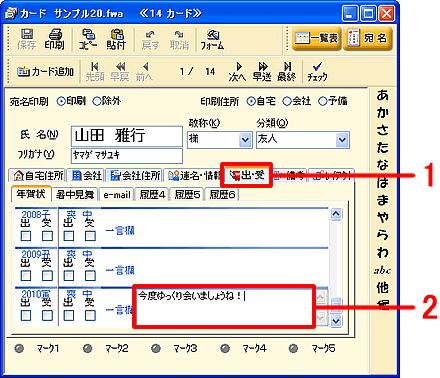The height and width of the screenshot is (378, 440).
Task: Open the フォーム form icon
Action: [212, 40]
